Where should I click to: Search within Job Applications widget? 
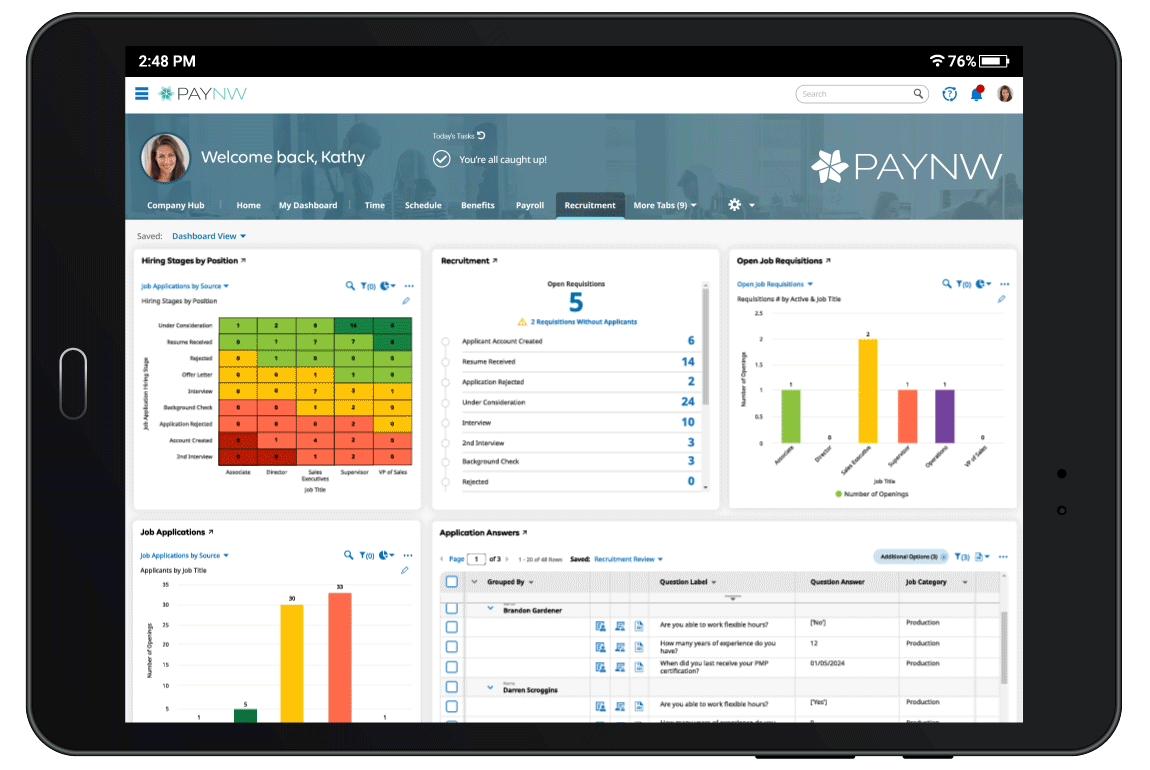click(348, 554)
